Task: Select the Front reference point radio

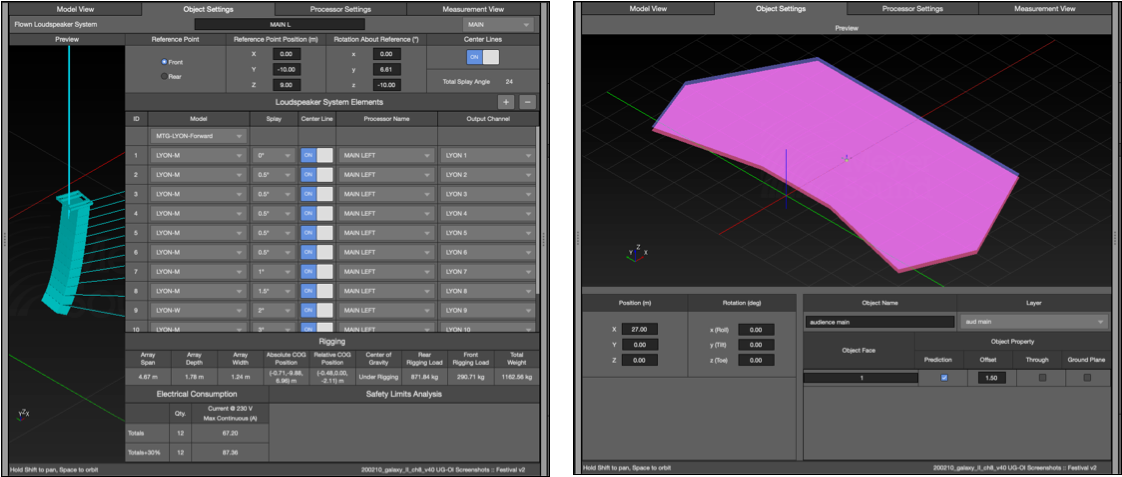Action: [x=165, y=62]
